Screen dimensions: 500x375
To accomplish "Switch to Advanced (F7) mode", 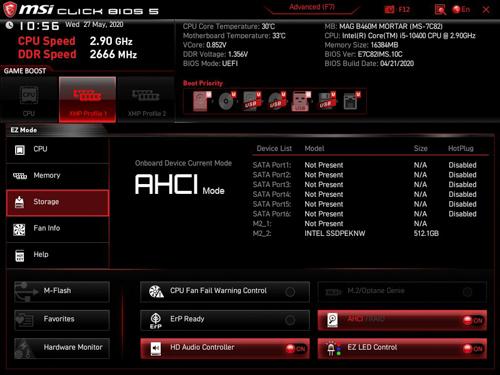I will [x=312, y=7].
